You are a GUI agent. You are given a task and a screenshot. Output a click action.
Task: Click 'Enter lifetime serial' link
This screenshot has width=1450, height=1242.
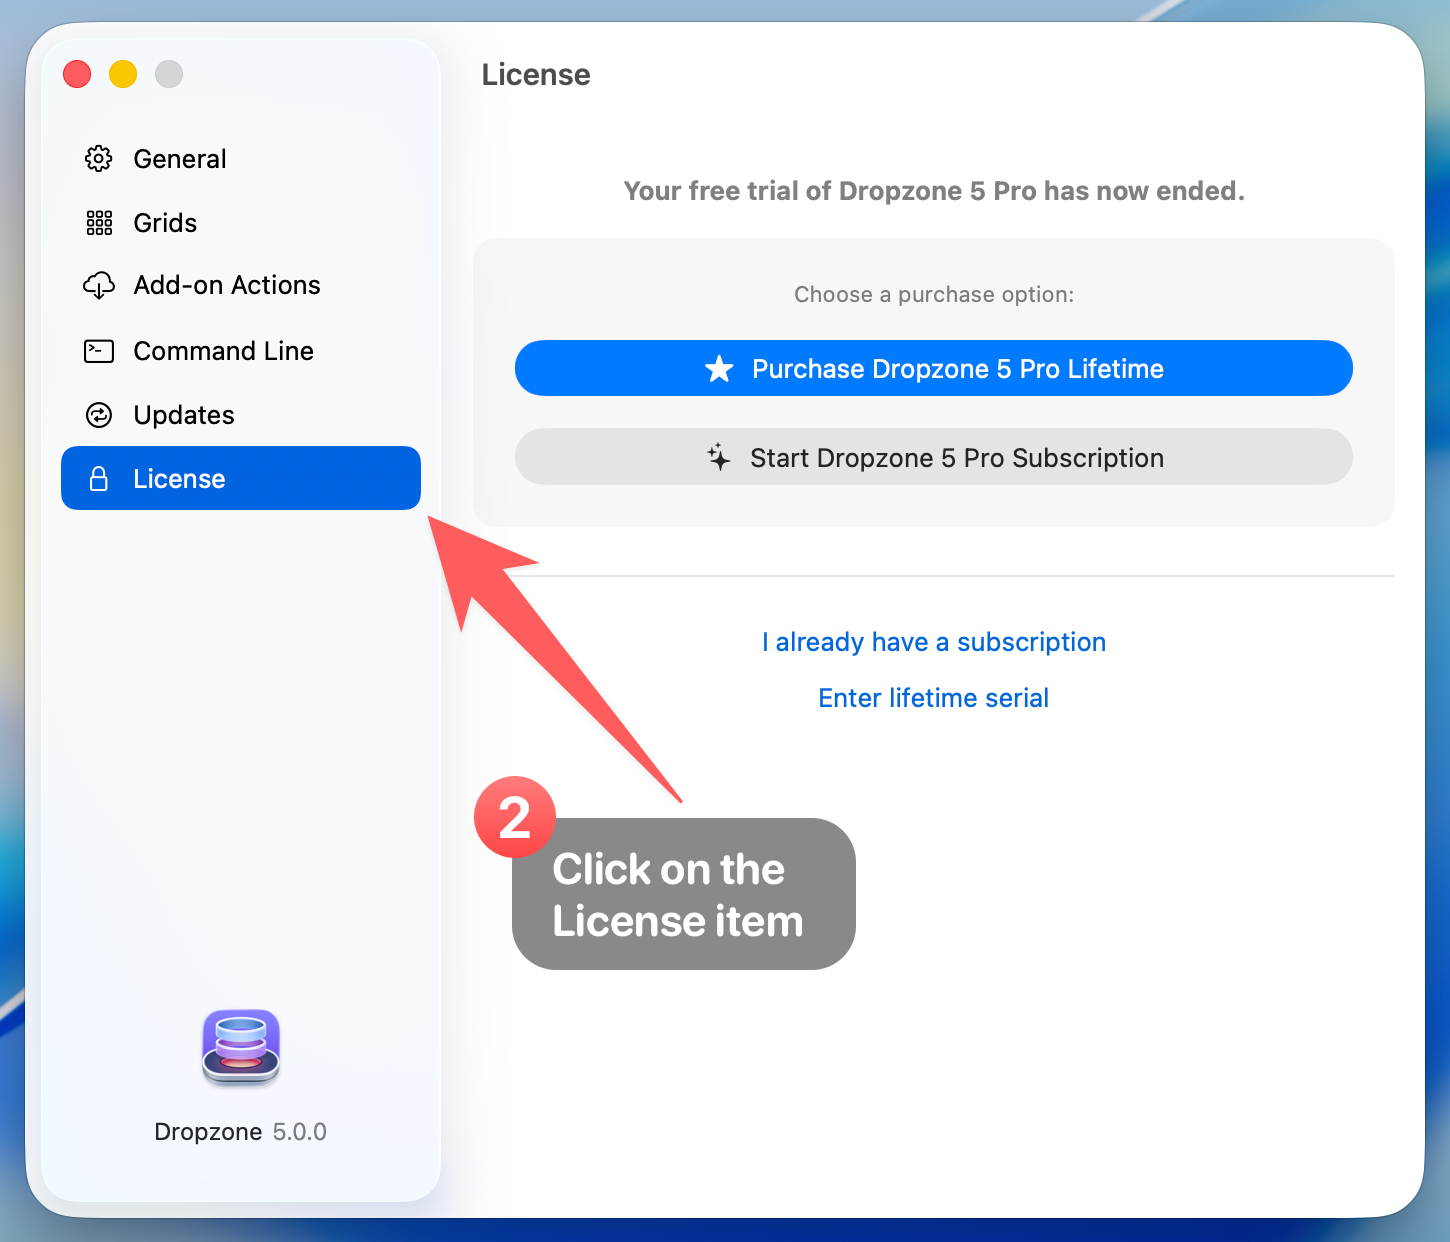pos(934,698)
